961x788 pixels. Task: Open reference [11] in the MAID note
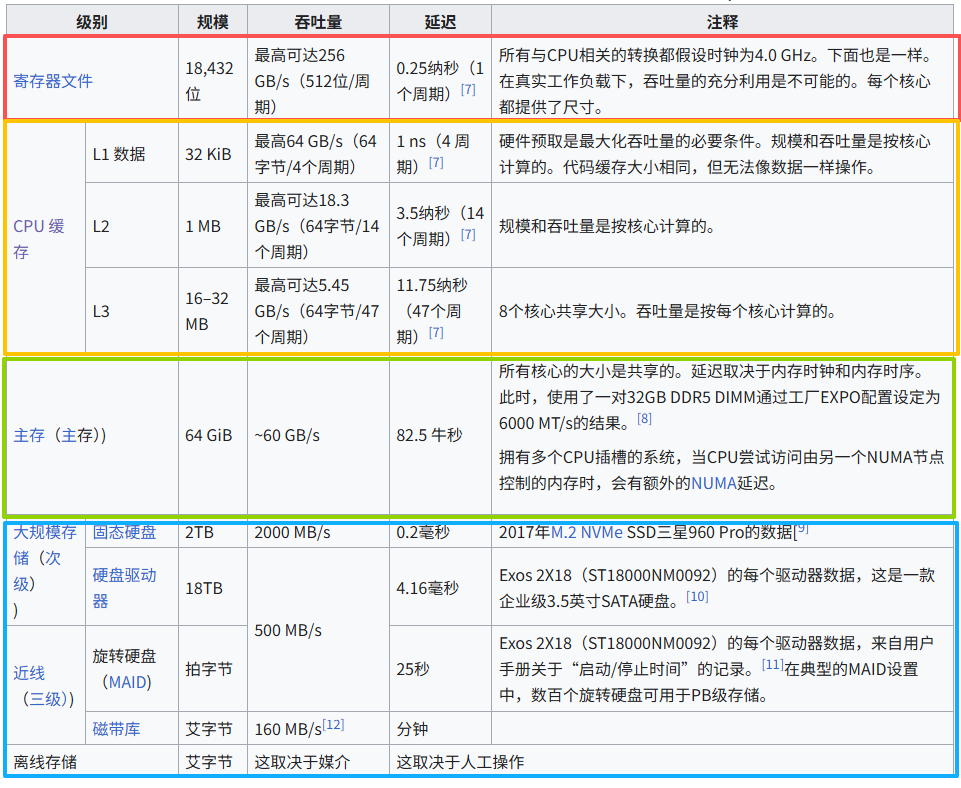click(773, 665)
